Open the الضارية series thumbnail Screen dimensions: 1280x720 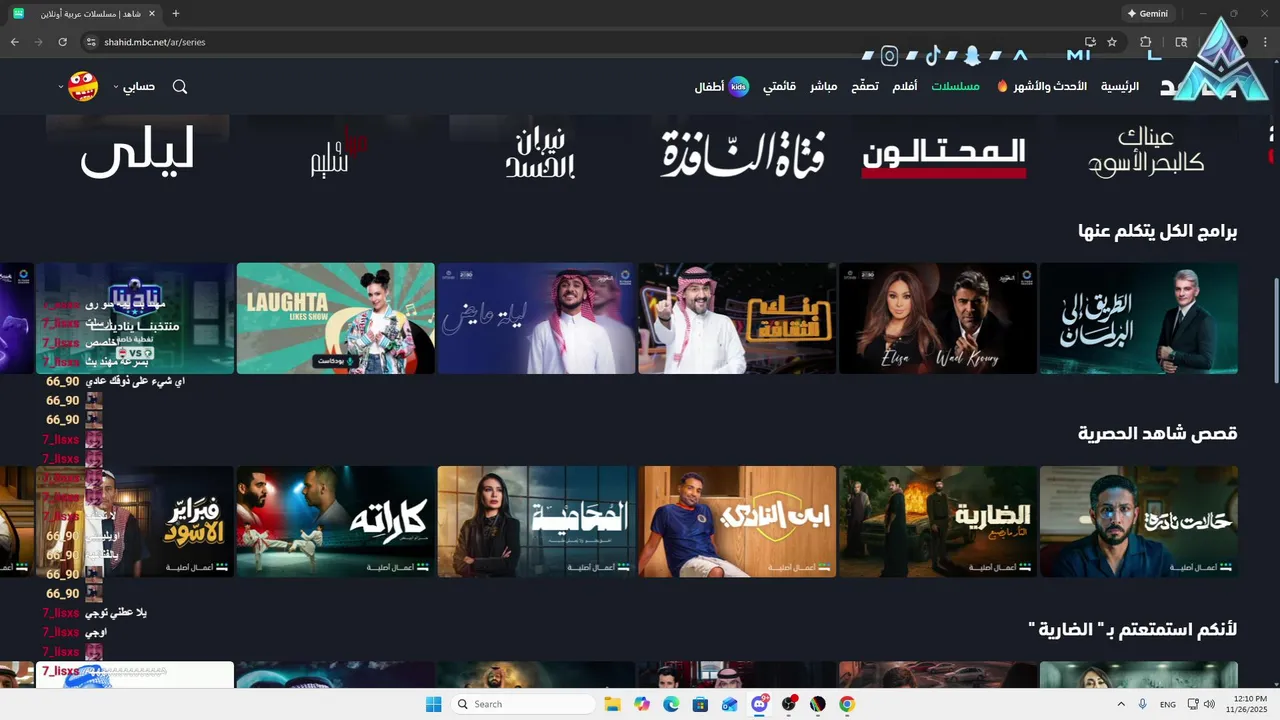click(938, 521)
